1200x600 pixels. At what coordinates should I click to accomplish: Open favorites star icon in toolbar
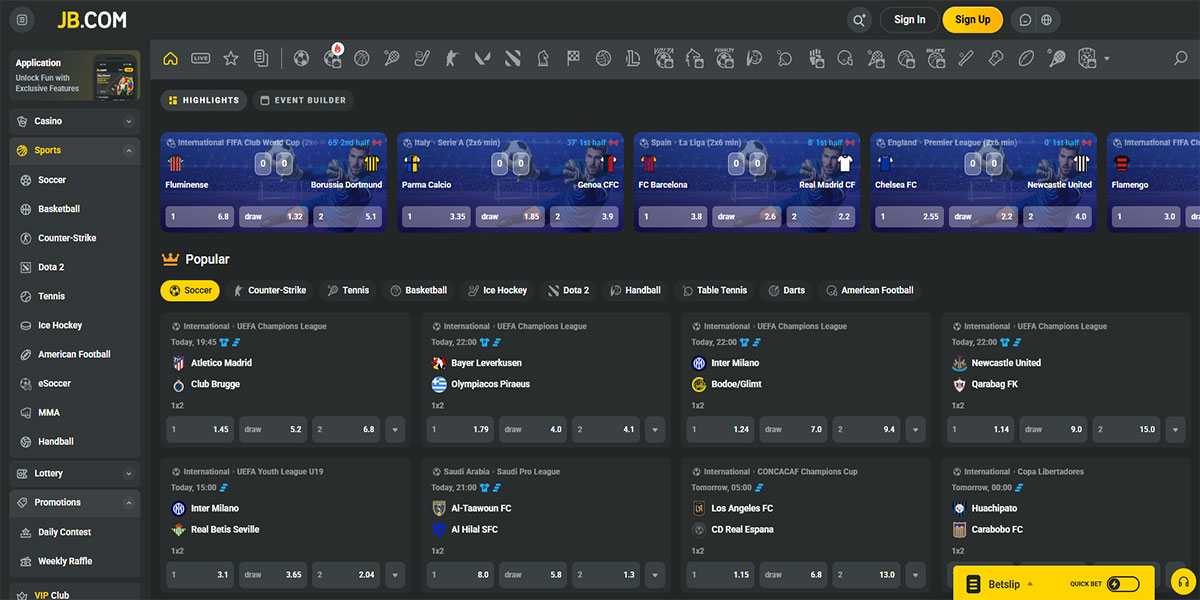[x=231, y=59]
